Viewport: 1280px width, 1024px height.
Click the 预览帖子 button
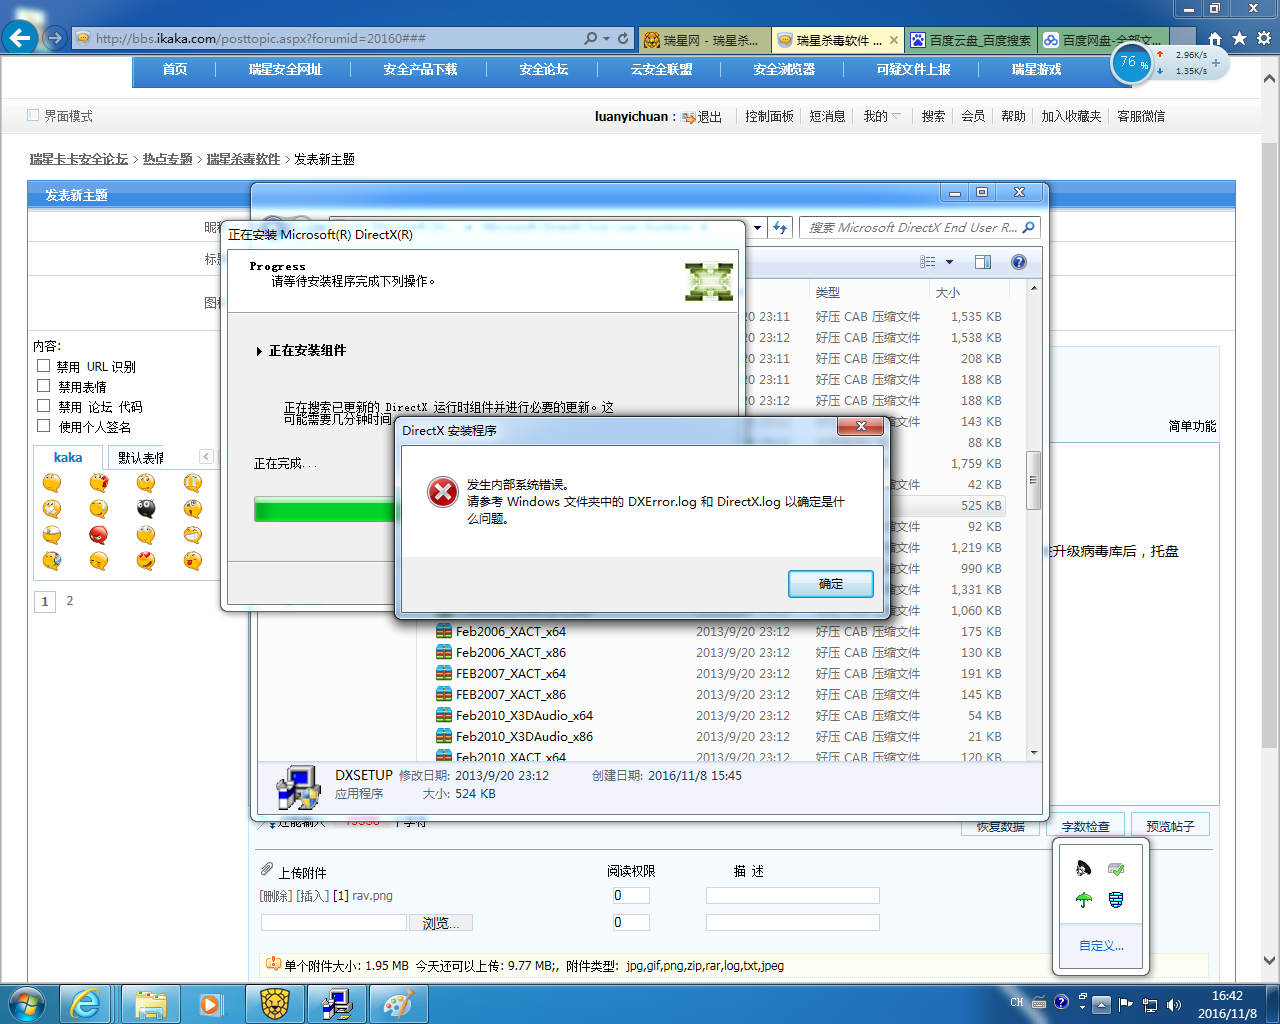click(1170, 826)
